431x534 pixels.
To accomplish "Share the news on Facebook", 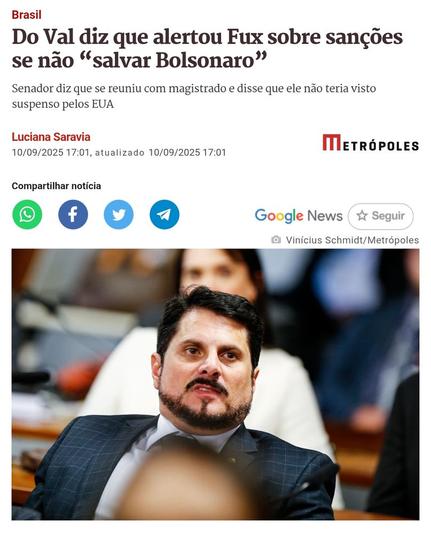I will click(73, 215).
